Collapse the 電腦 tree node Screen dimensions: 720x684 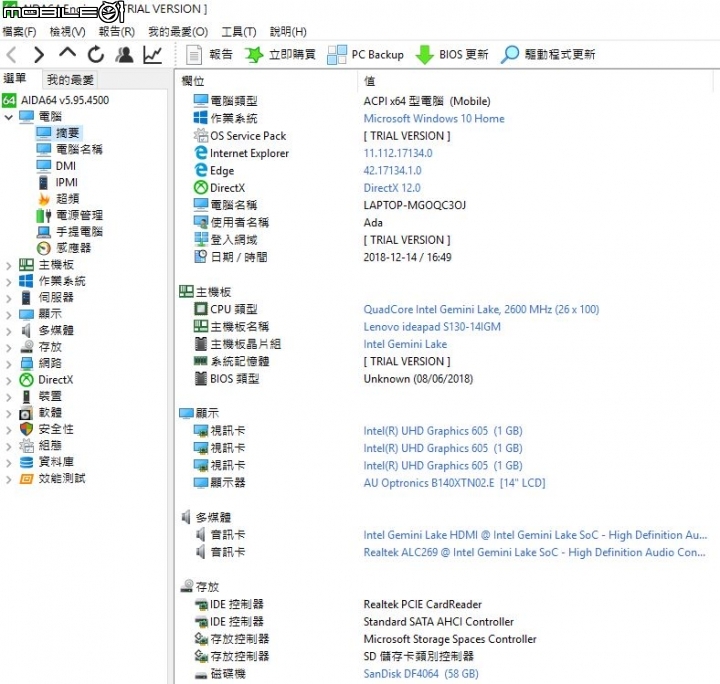(x=8, y=117)
